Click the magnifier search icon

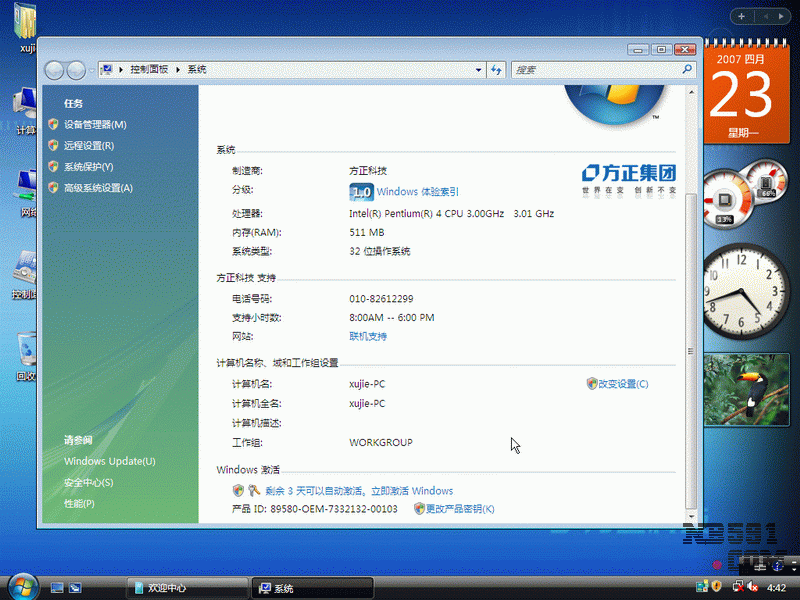pos(687,70)
